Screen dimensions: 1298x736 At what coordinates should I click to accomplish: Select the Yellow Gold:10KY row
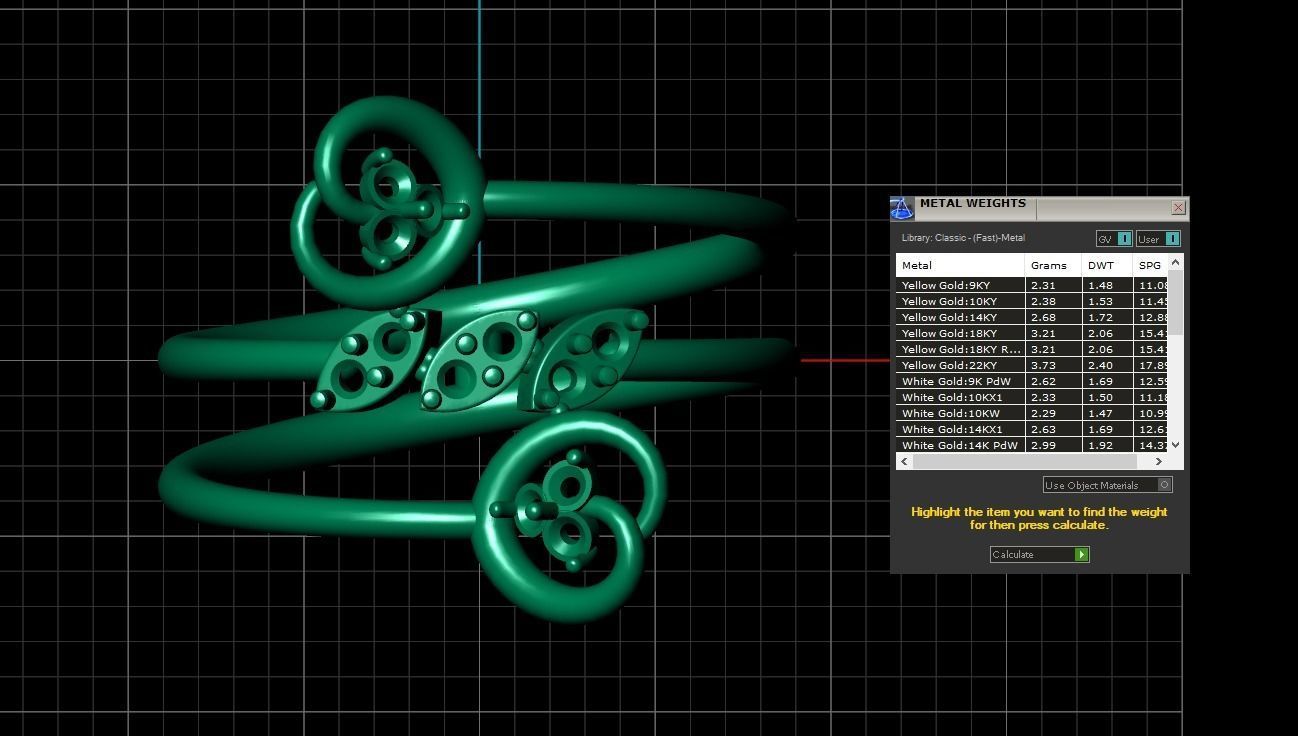pyautogui.click(x=1032, y=301)
